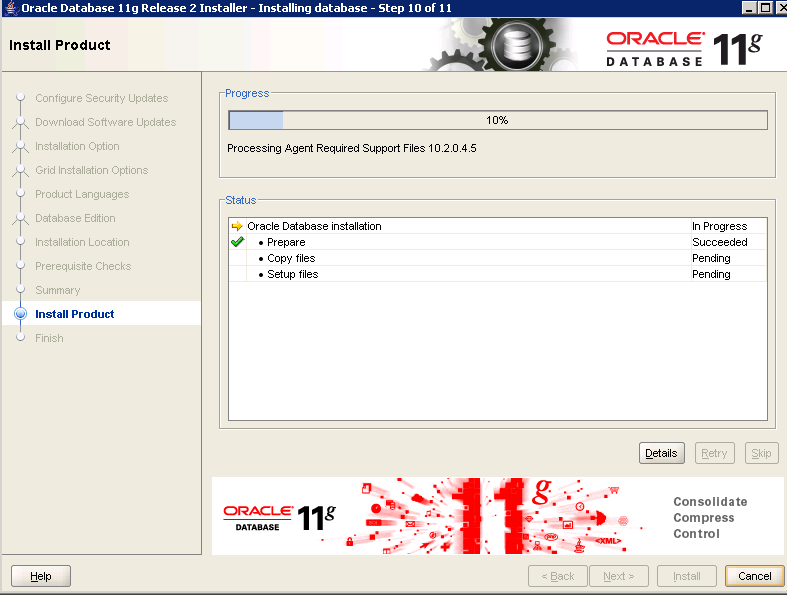Click the In Progress status text
The height and width of the screenshot is (595, 787).
point(719,226)
